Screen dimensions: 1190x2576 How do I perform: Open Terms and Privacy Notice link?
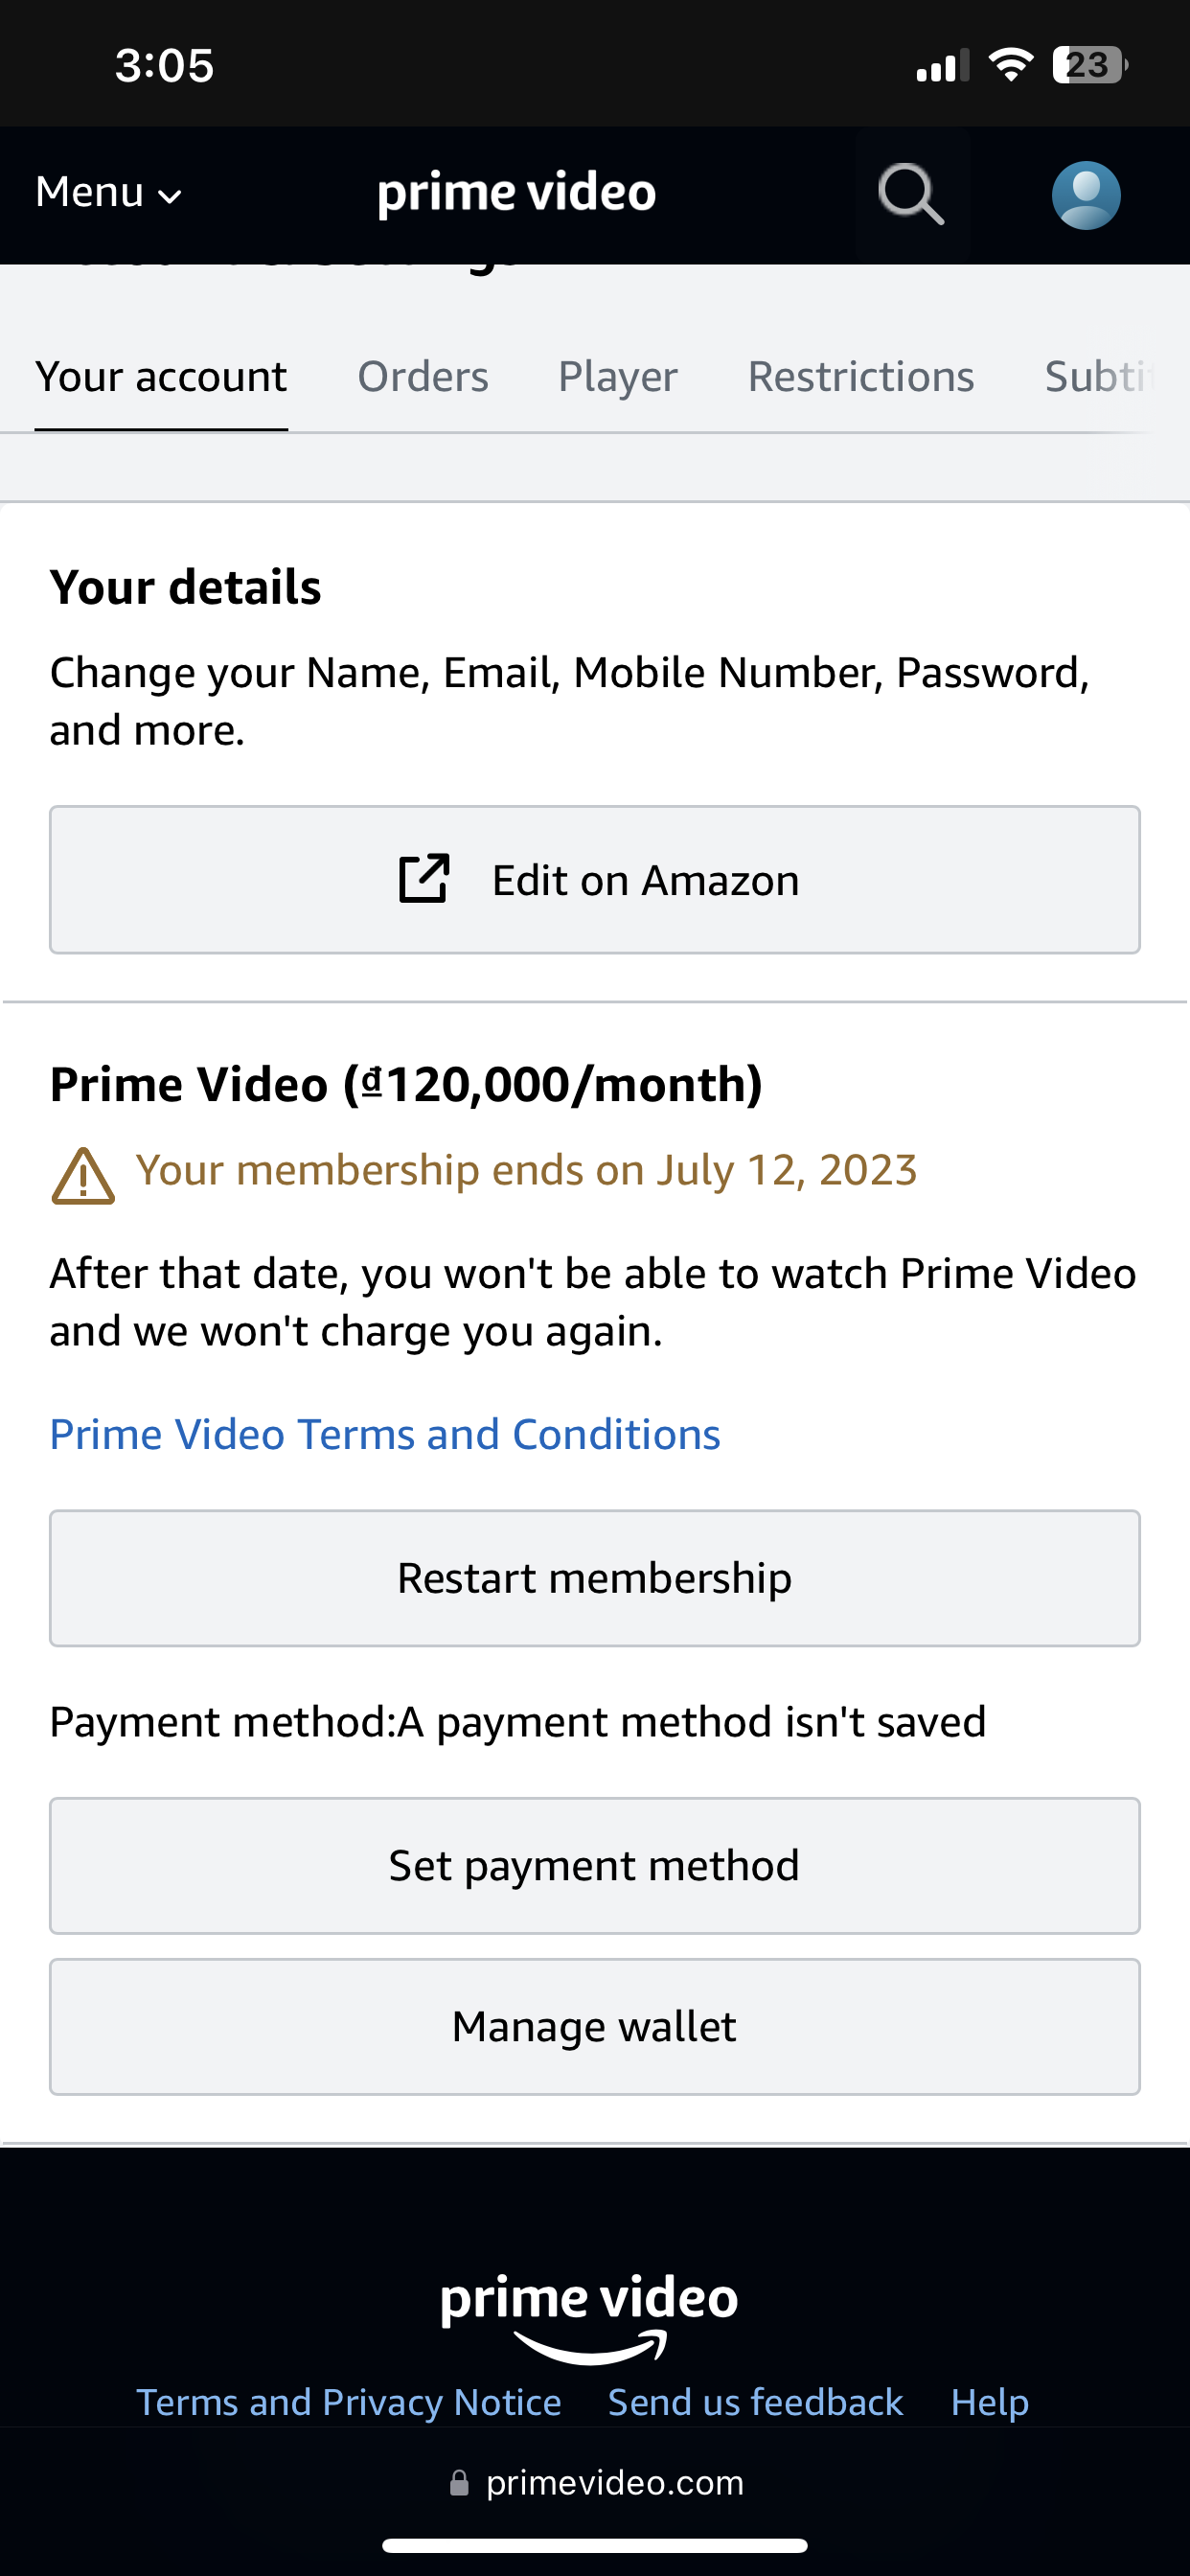coord(348,2402)
